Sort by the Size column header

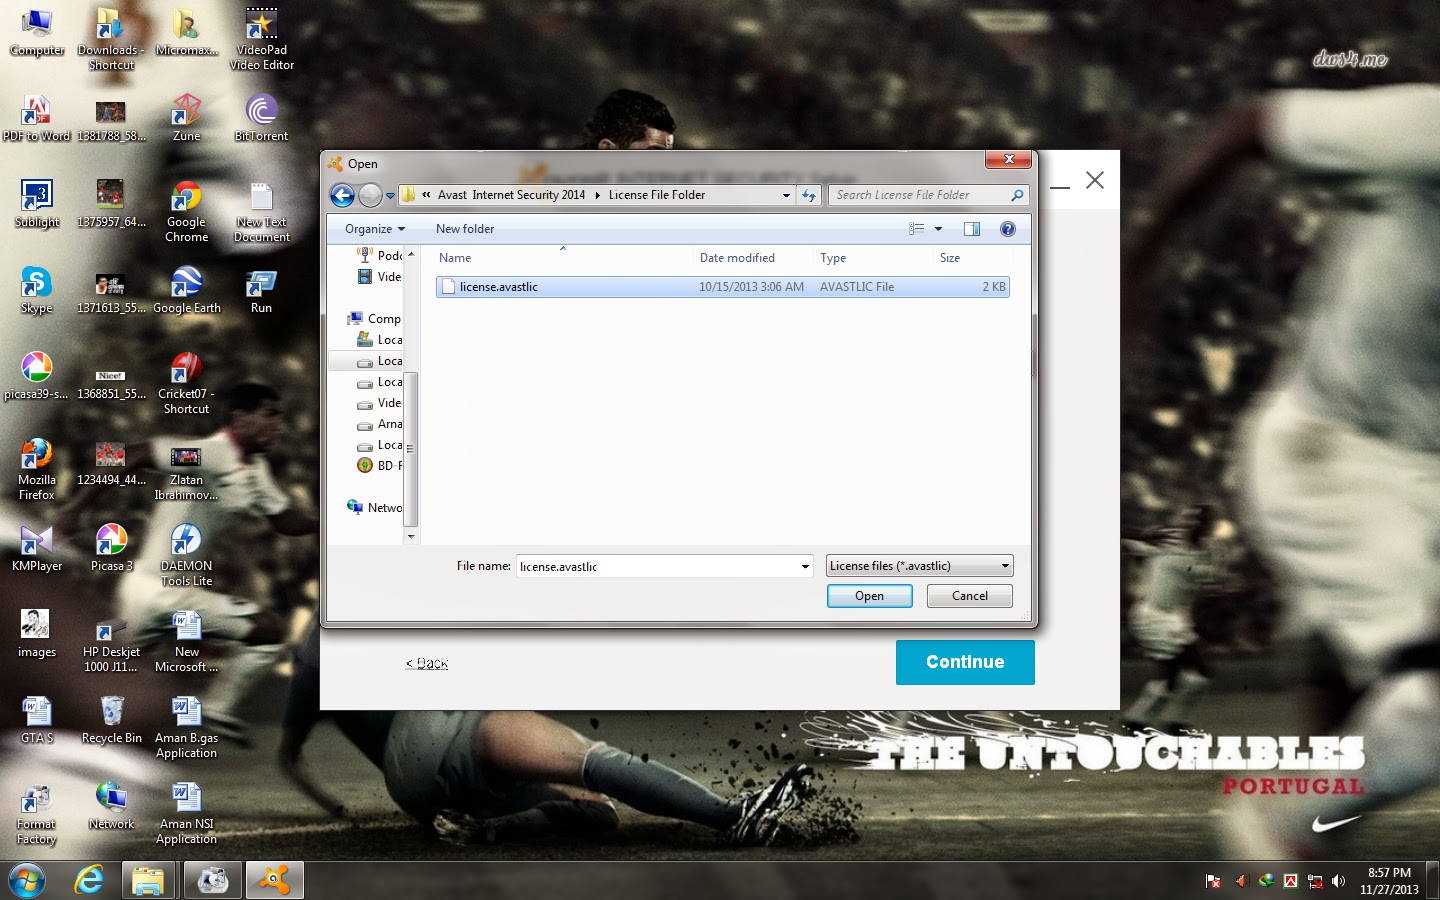click(x=972, y=258)
